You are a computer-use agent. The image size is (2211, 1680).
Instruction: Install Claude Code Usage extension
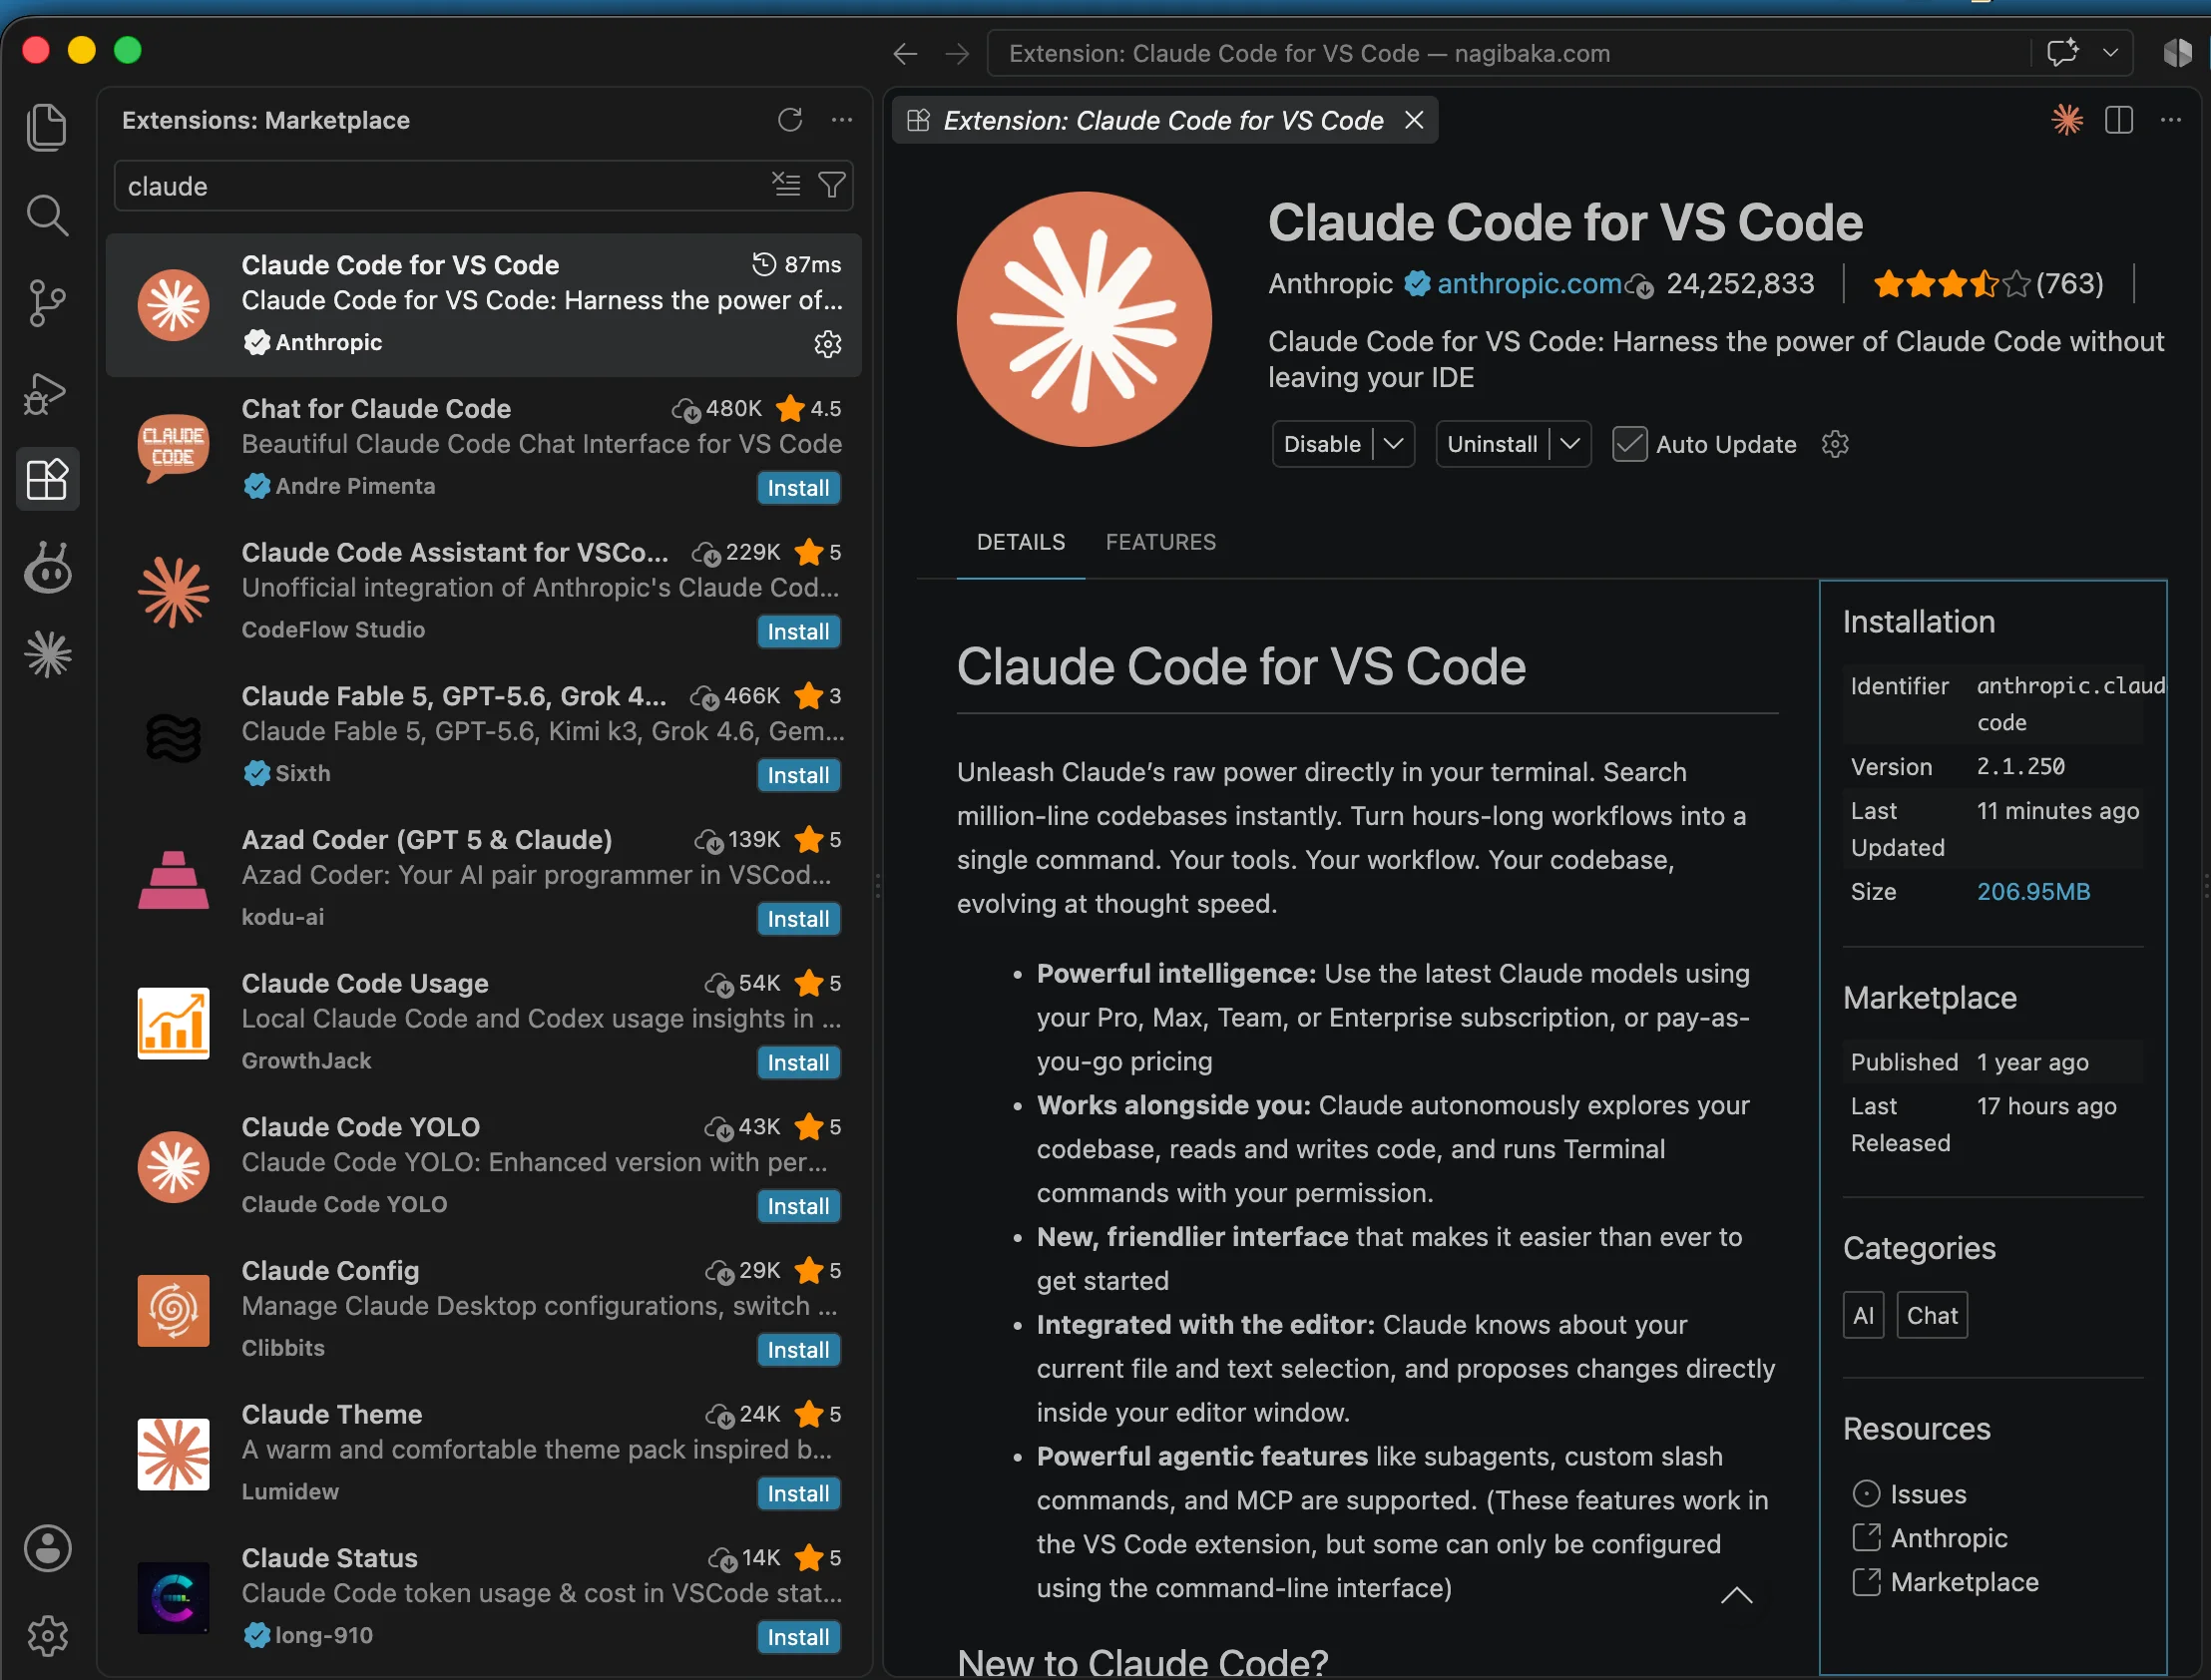click(x=798, y=1063)
